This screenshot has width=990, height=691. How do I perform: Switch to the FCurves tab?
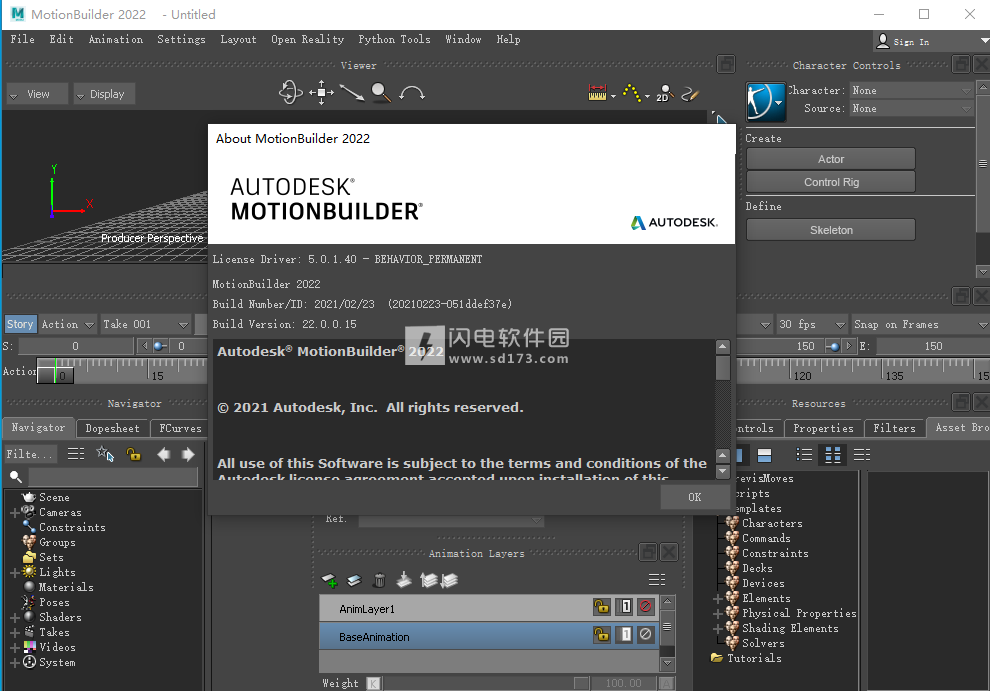click(x=180, y=428)
